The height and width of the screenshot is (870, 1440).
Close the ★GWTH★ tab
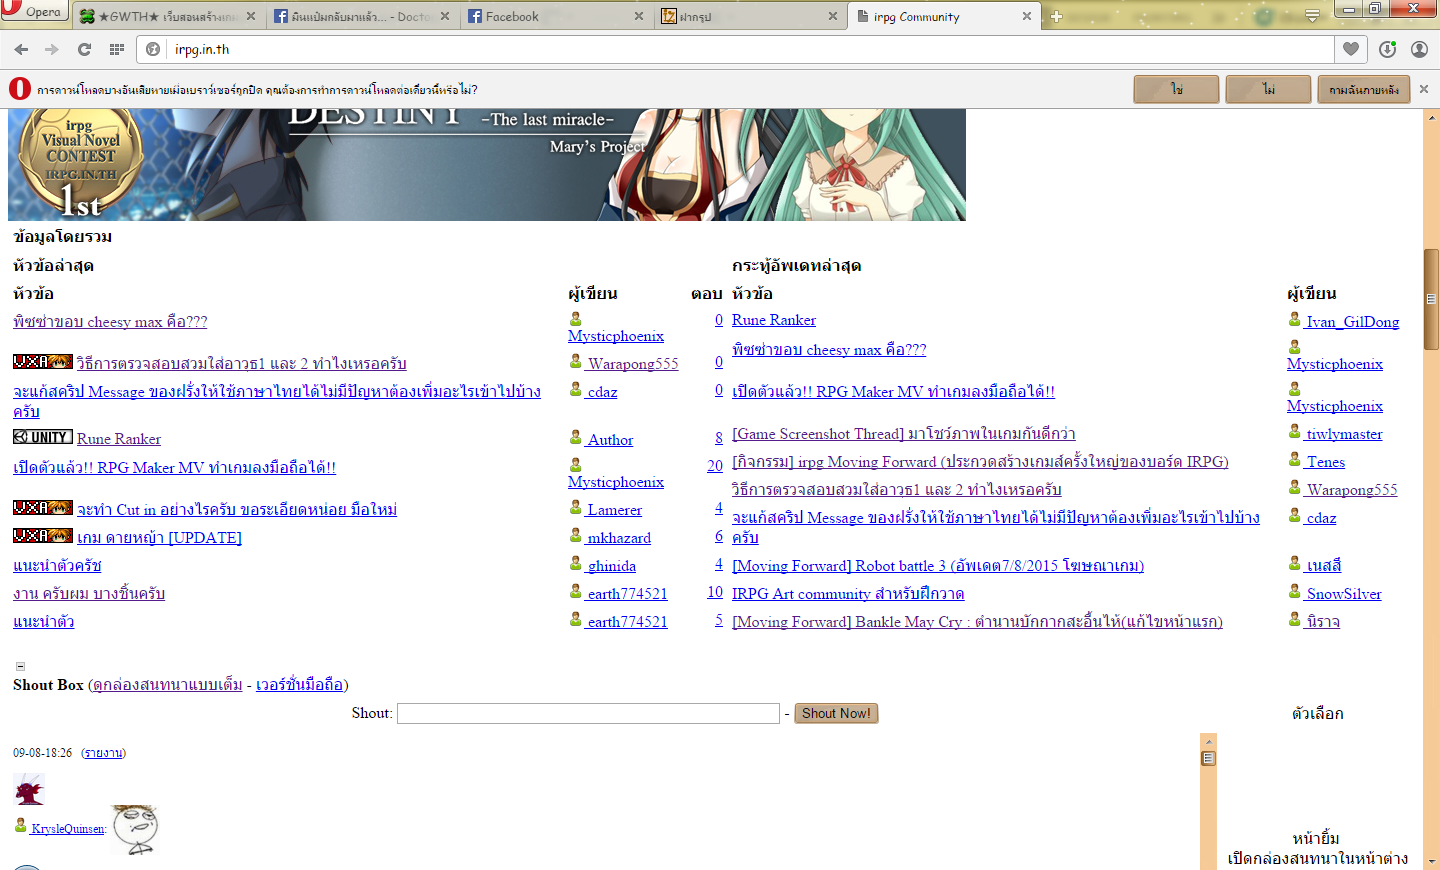(x=250, y=16)
